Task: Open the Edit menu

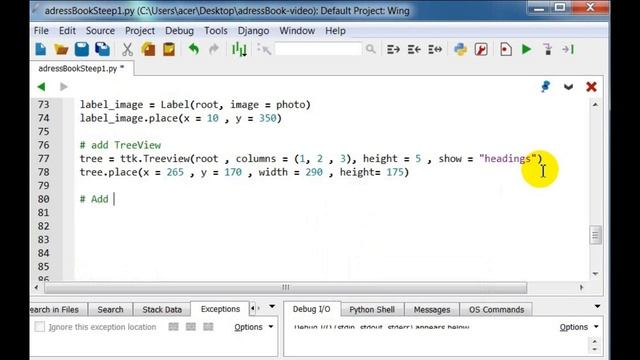Action: (67, 31)
